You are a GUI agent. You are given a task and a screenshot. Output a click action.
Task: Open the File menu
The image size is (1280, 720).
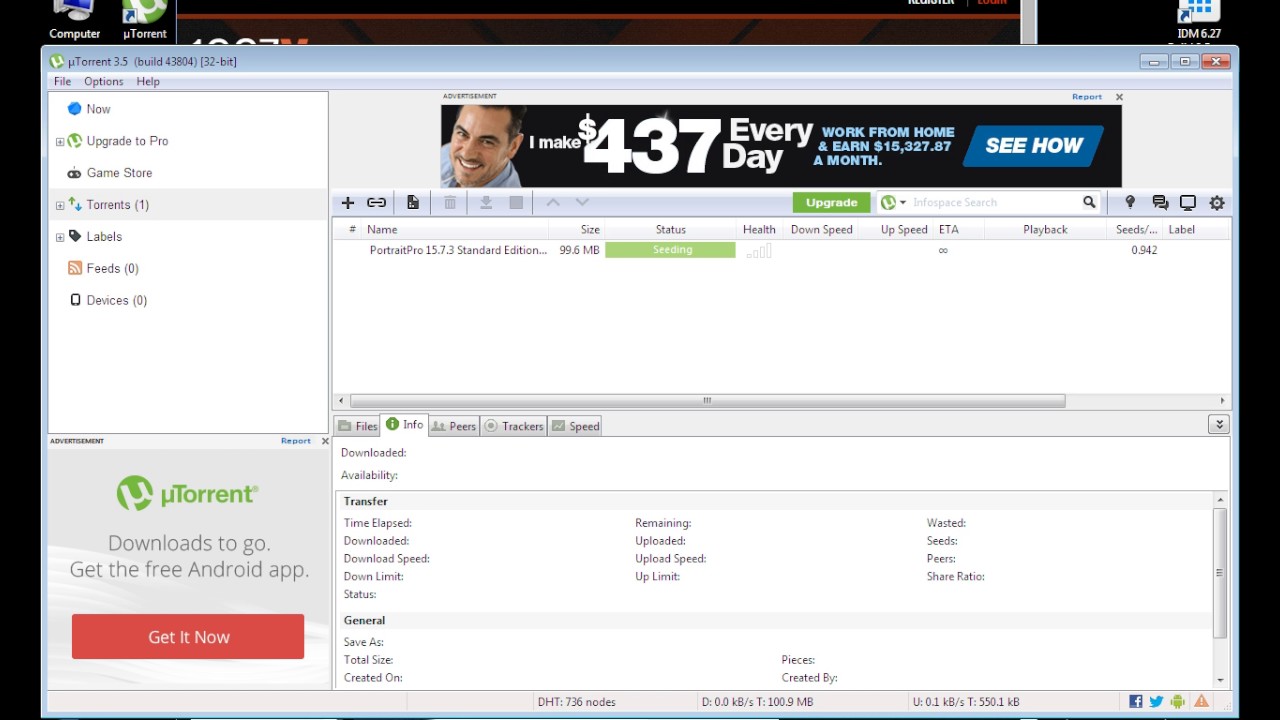62,82
